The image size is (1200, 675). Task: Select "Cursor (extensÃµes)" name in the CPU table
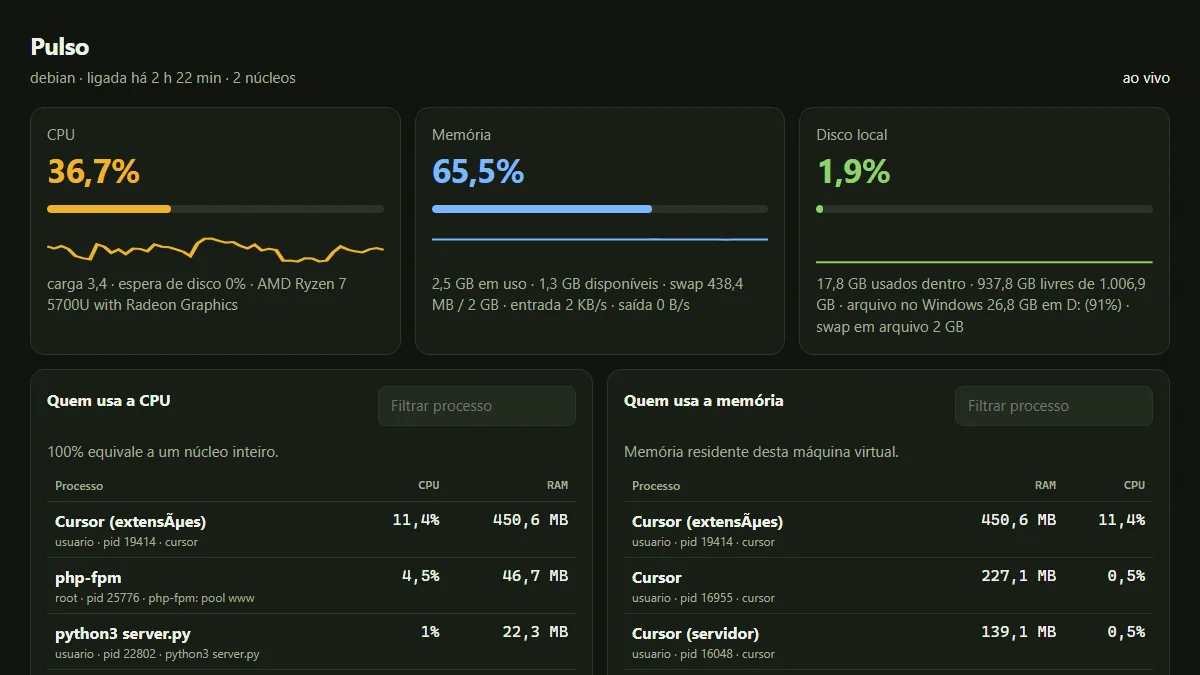pyautogui.click(x=130, y=521)
